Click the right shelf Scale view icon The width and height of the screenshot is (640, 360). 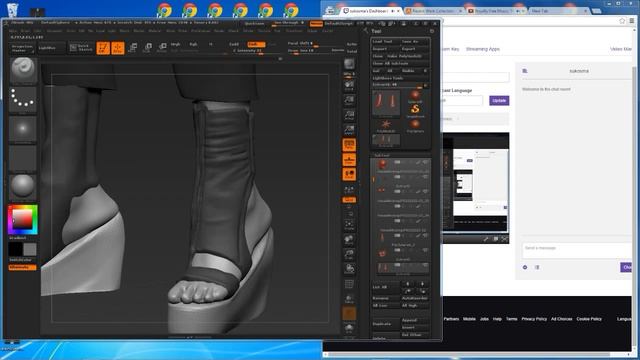pos(349,254)
